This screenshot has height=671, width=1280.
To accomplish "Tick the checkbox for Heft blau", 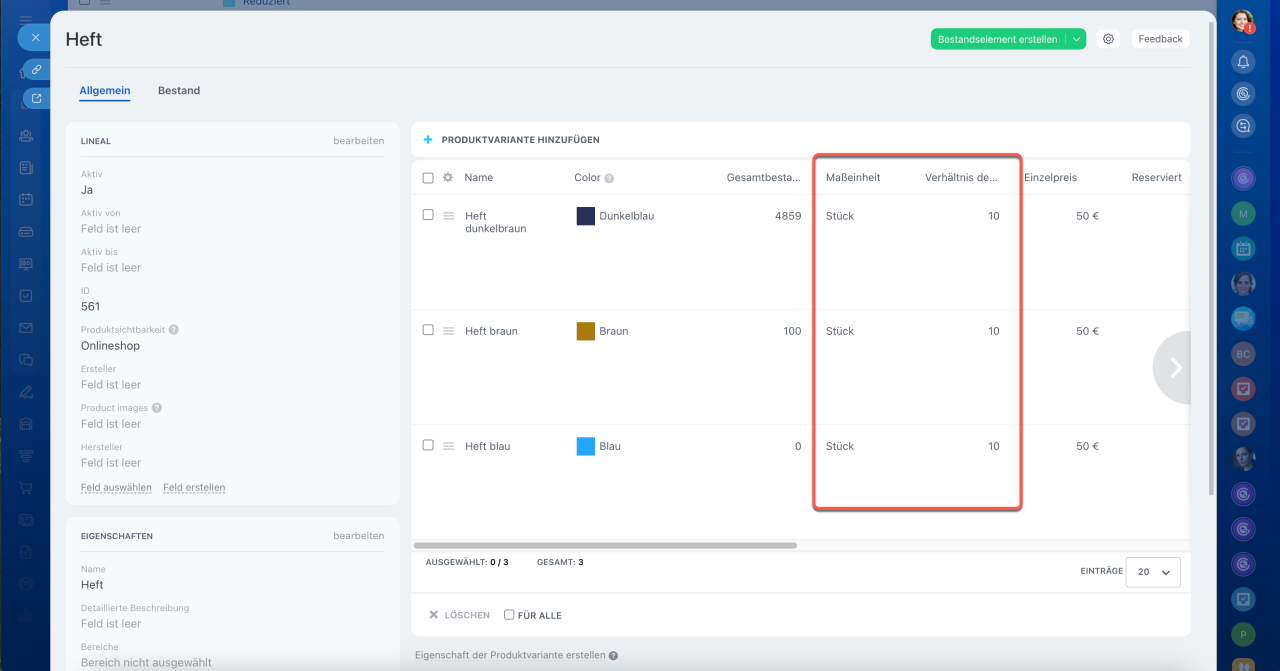I will [x=428, y=445].
